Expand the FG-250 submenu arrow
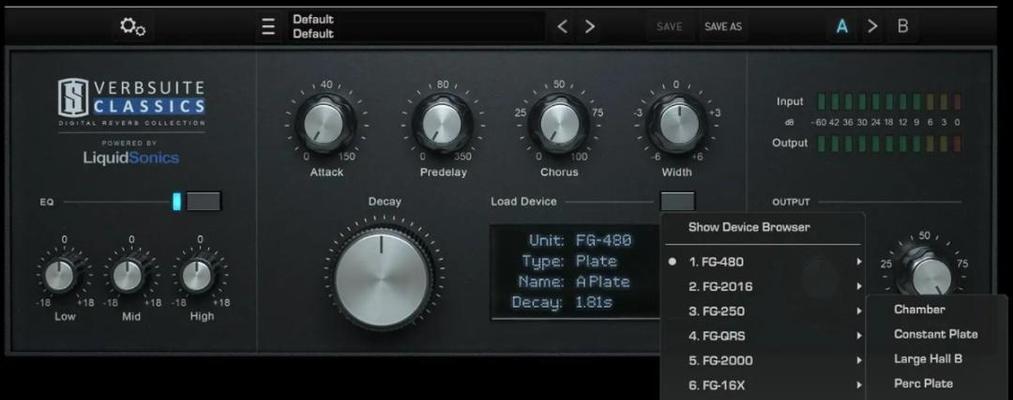Image resolution: width=1013 pixels, height=400 pixels. [859, 311]
